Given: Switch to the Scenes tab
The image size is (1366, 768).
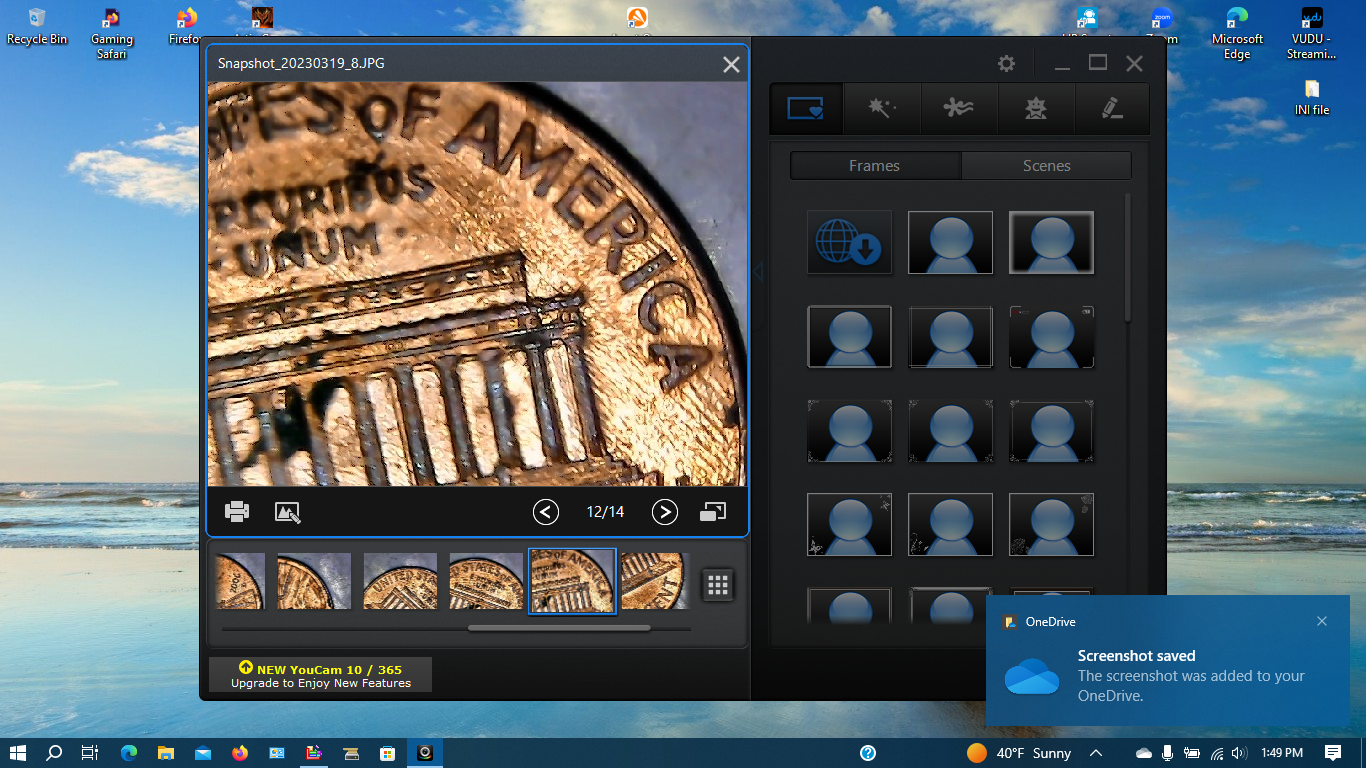Looking at the screenshot, I should pos(1047,166).
